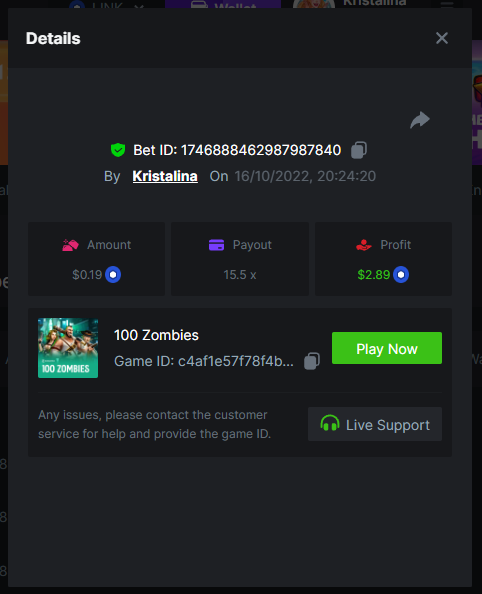482x594 pixels.
Task: Click the 100 Zombies game thumbnail
Action: (x=68, y=348)
